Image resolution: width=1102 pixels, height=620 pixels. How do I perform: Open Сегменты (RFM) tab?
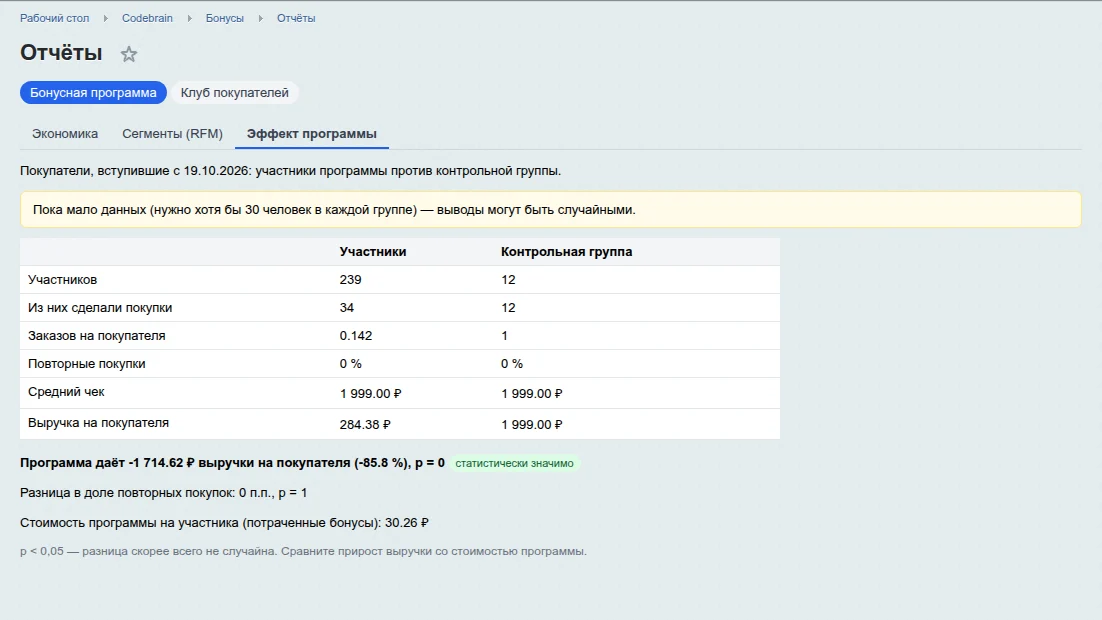[172, 134]
